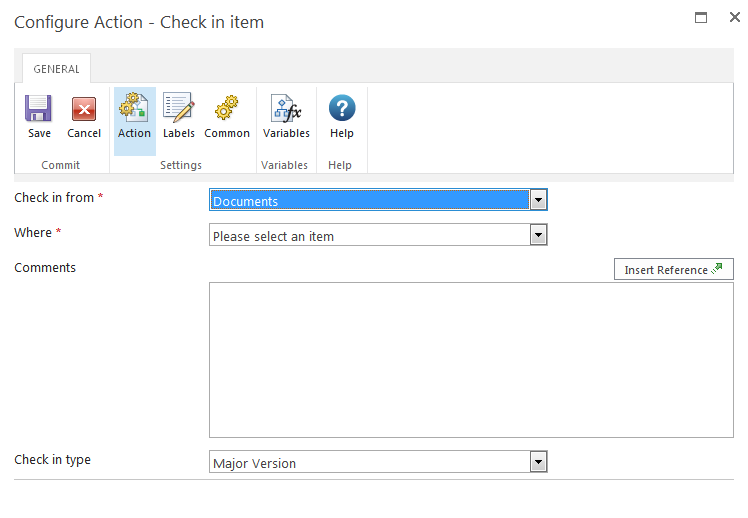Open the Common settings gears icon
This screenshot has height=518, width=748.
227,109
